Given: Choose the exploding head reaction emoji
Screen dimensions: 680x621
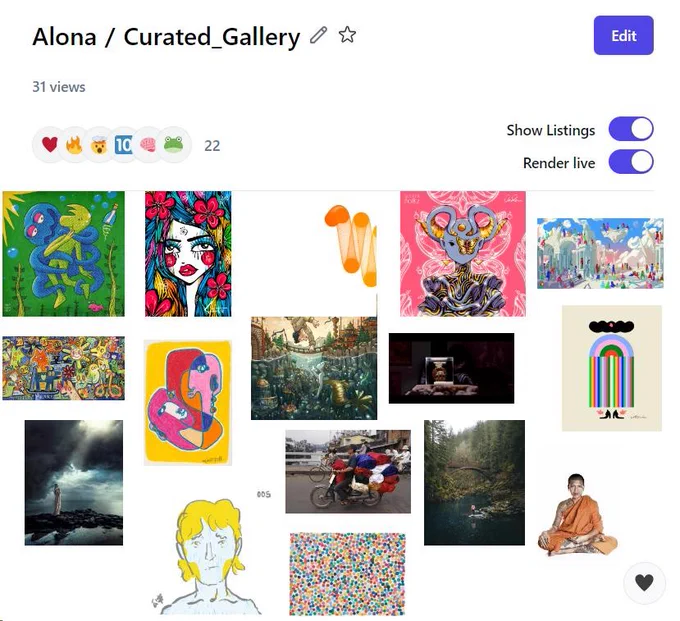Looking at the screenshot, I should (99, 145).
